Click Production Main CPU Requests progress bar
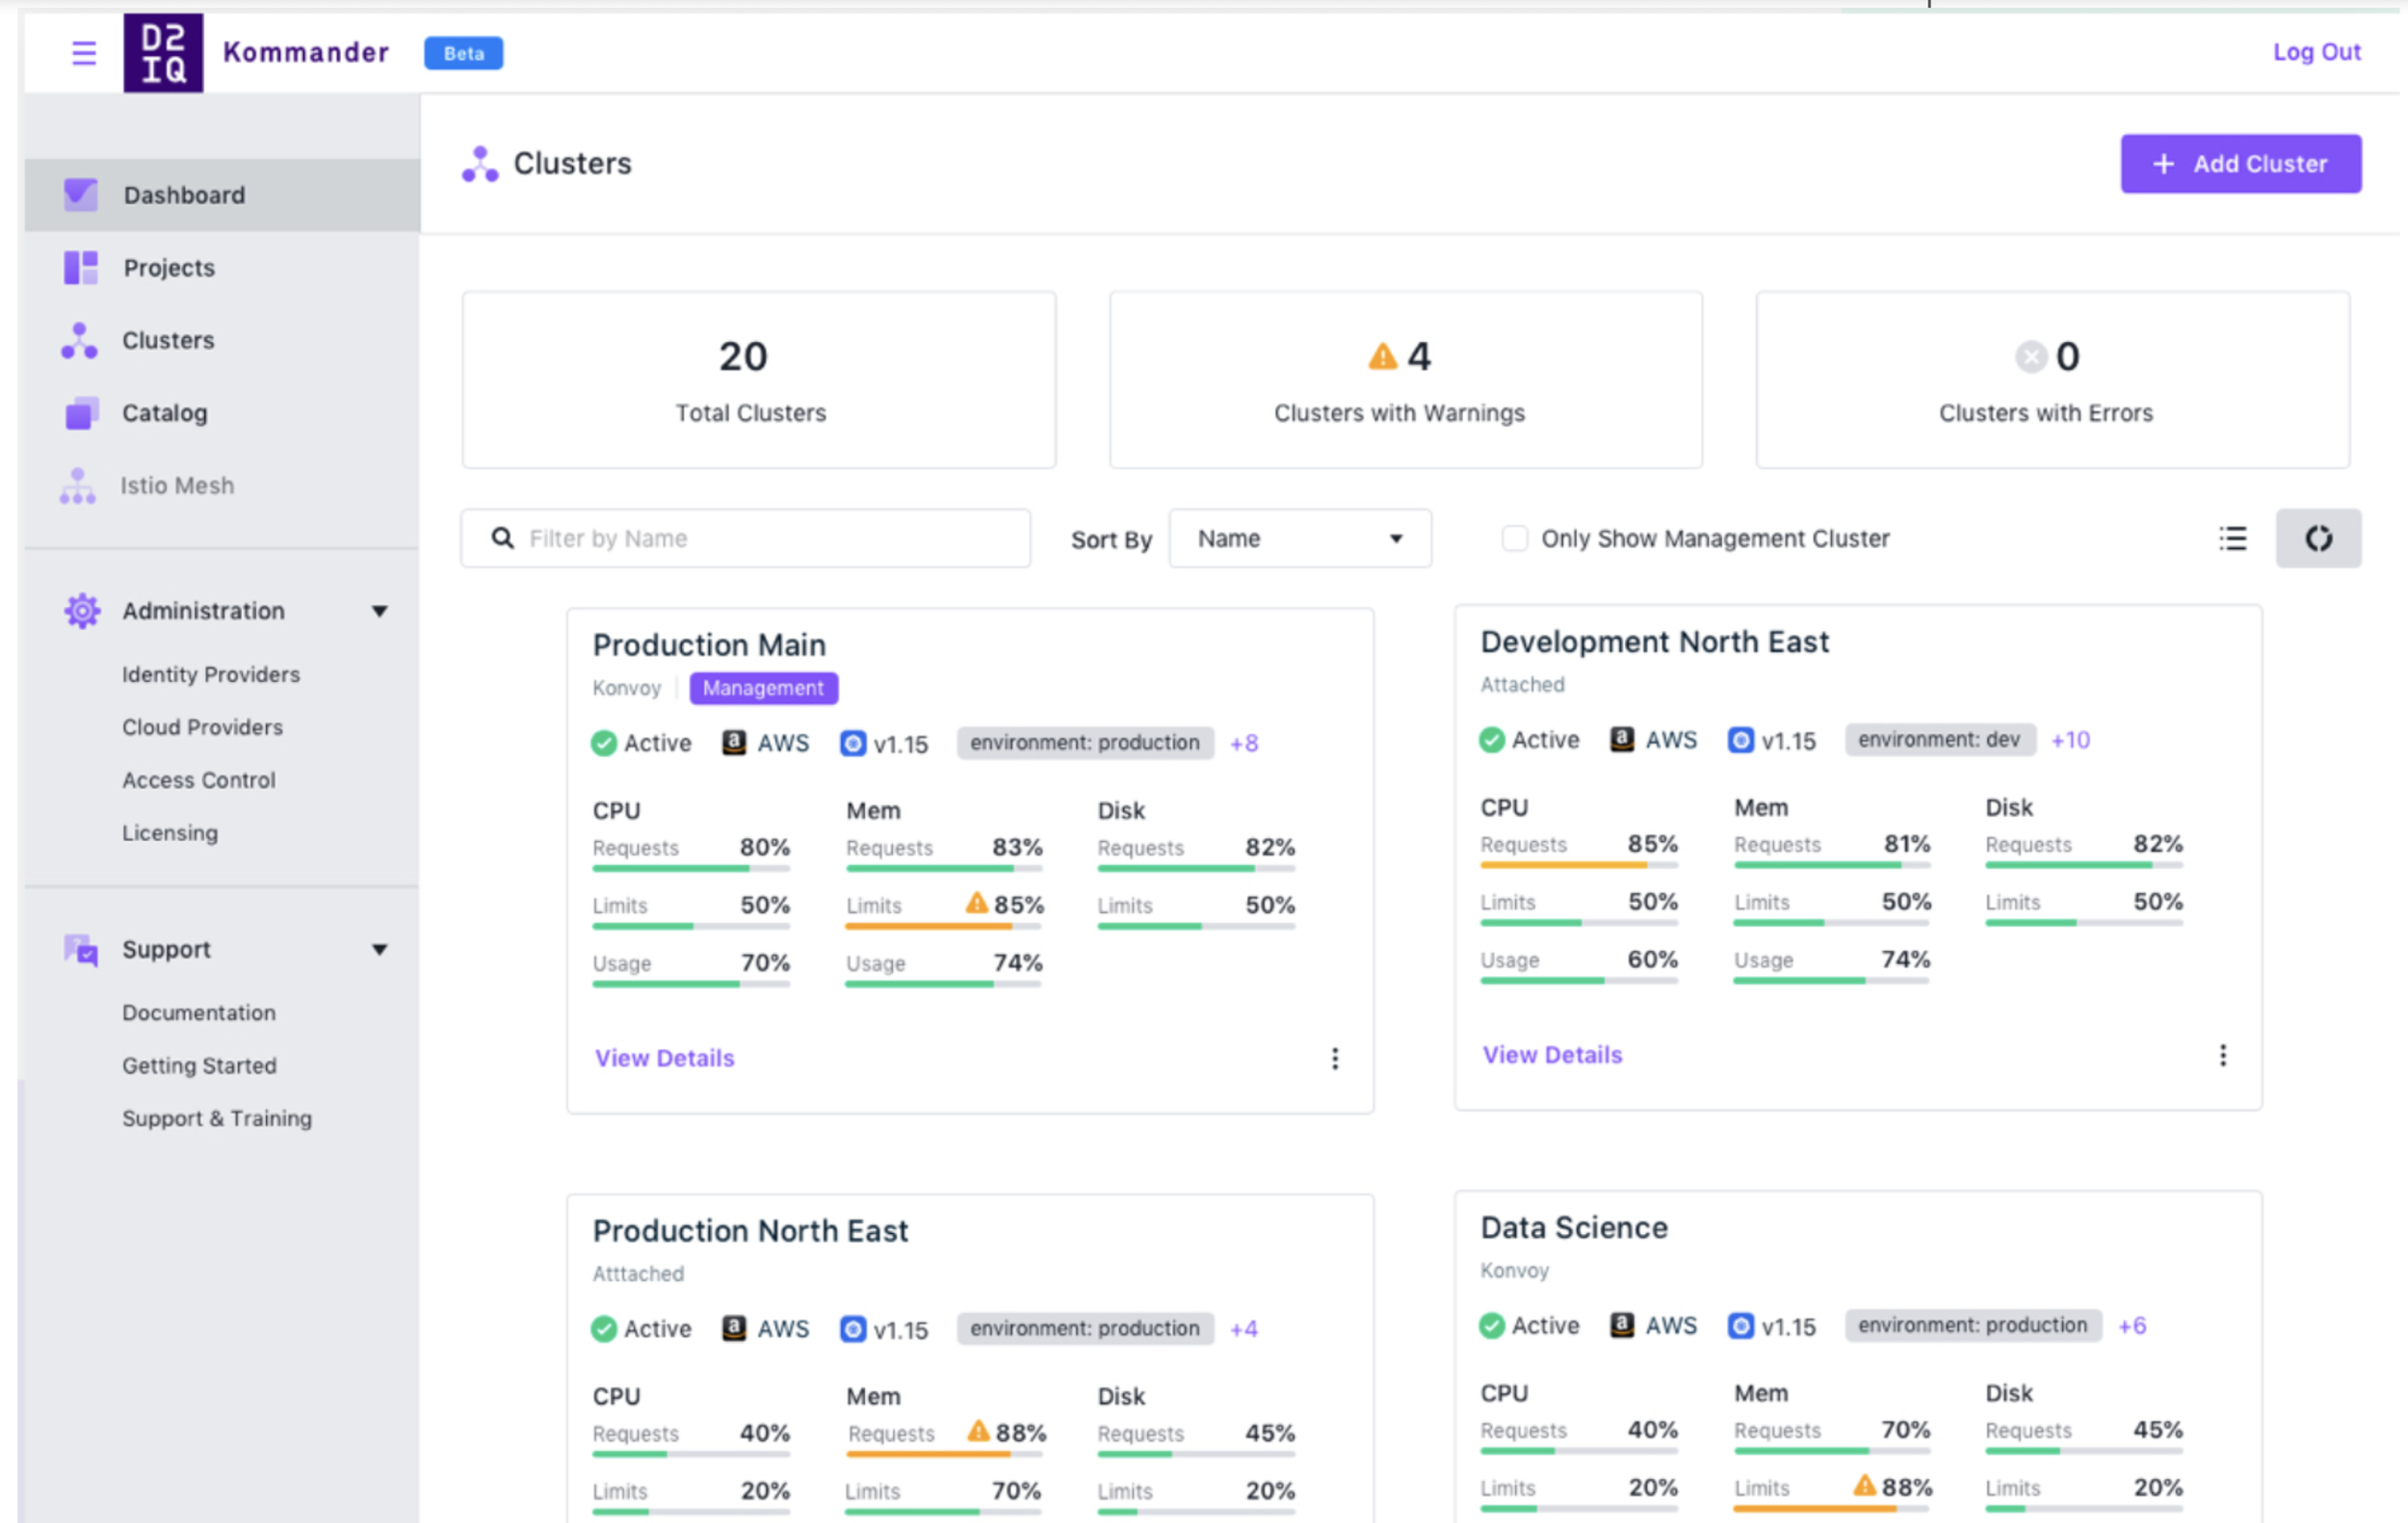The width and height of the screenshot is (2408, 1523). (x=691, y=869)
